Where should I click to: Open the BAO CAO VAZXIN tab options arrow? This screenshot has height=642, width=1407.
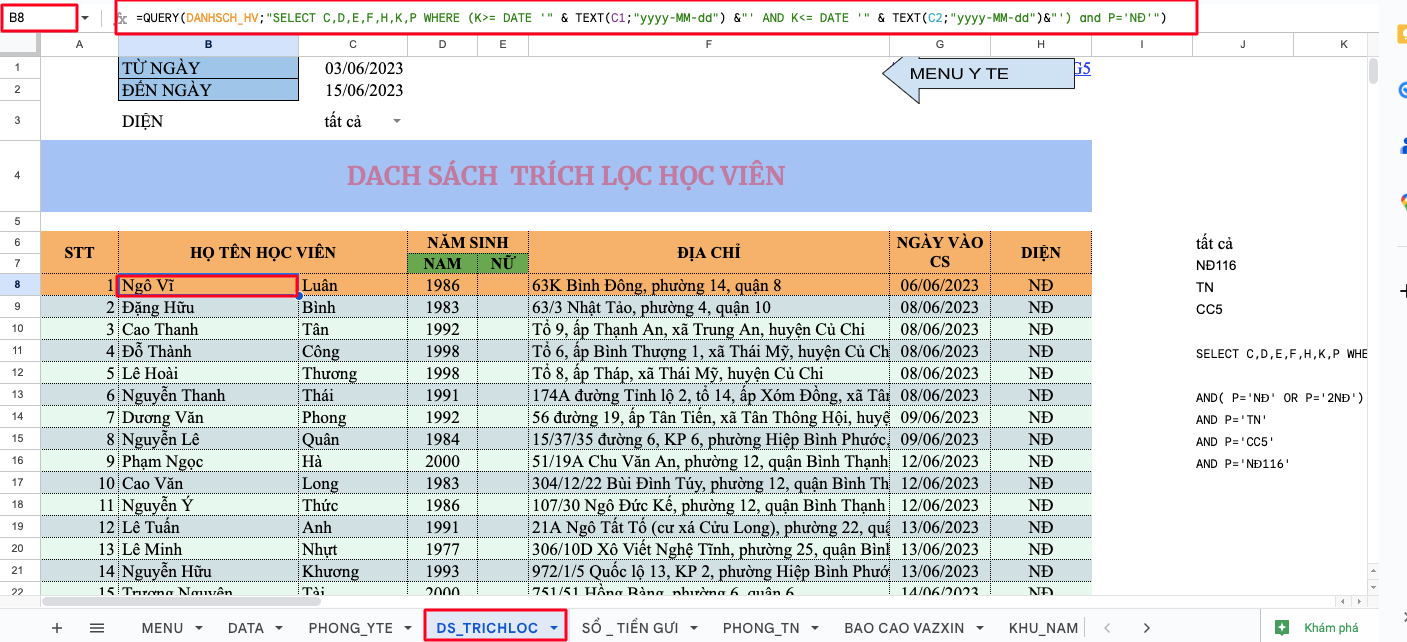(982, 628)
